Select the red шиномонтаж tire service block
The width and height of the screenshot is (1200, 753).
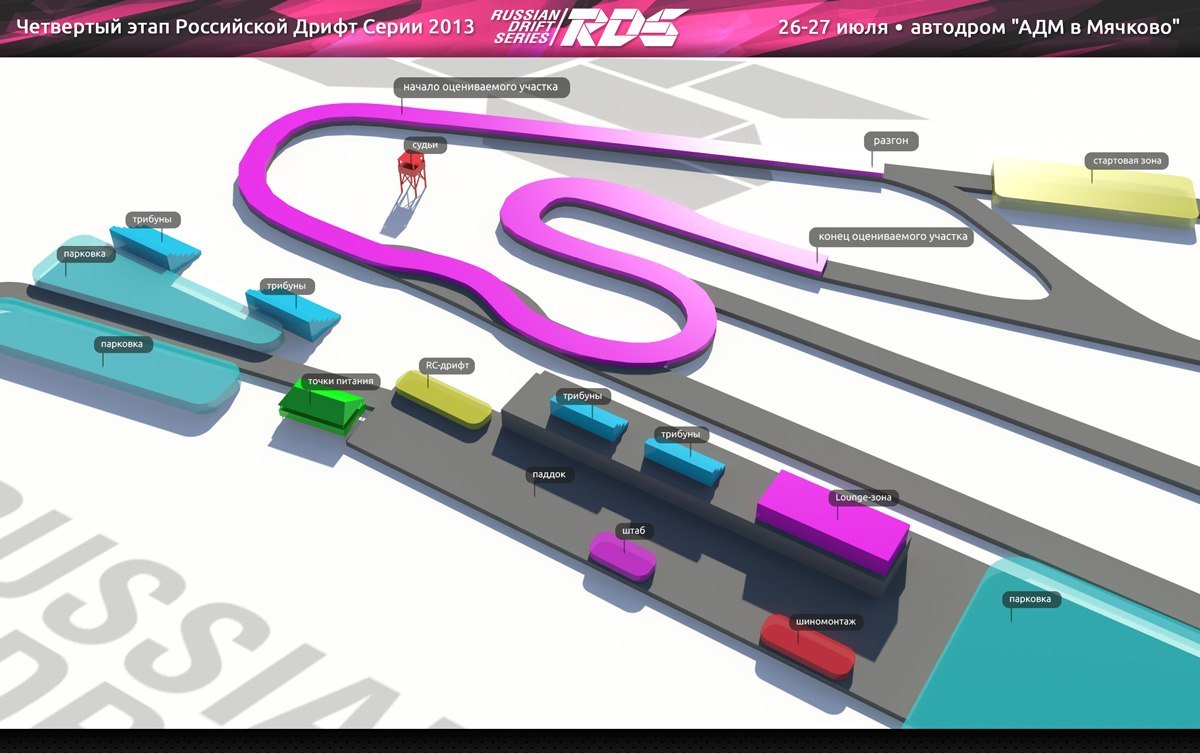tap(807, 647)
